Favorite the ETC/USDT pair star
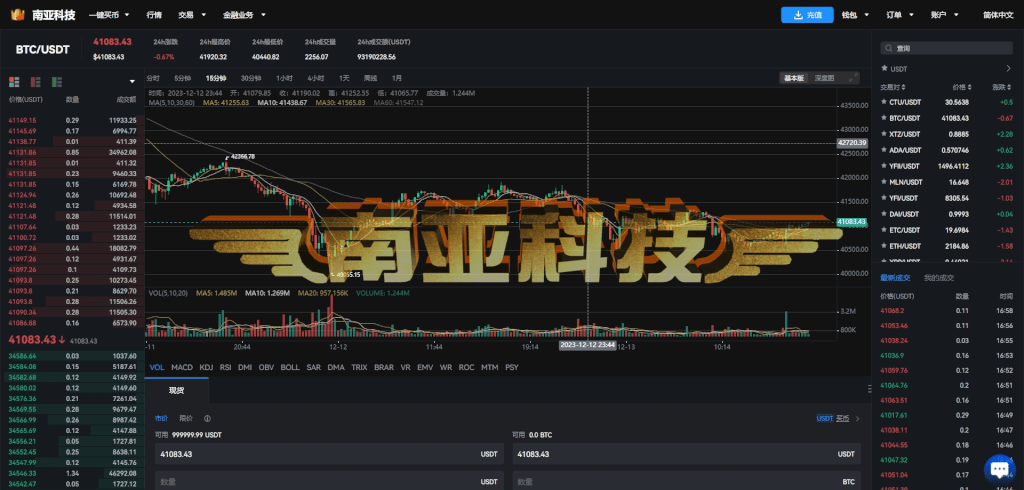 tap(884, 230)
